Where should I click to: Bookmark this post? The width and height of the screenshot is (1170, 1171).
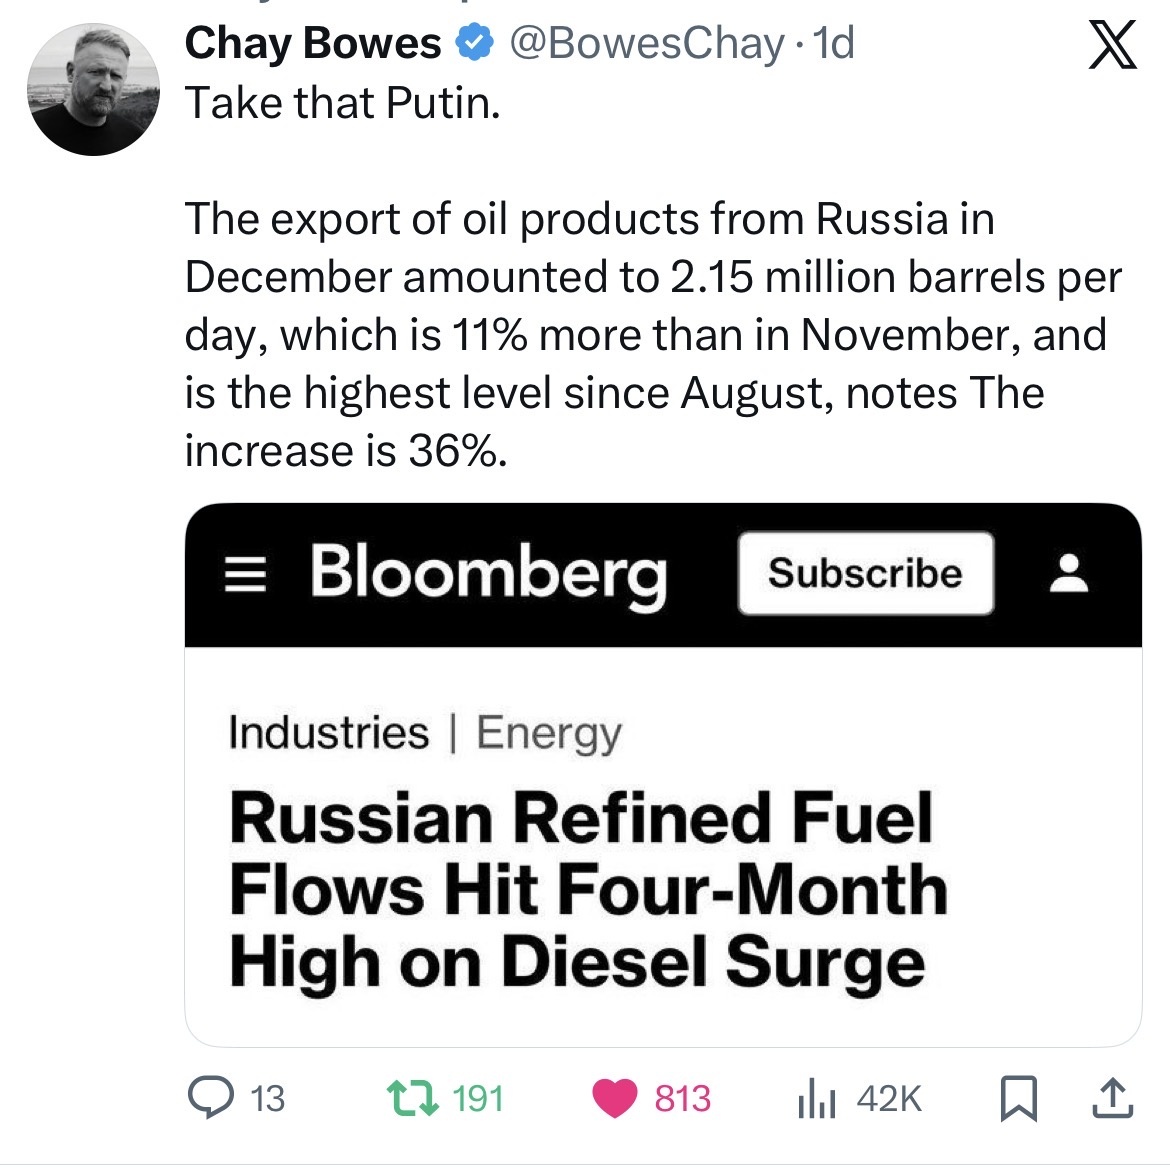1019,1098
